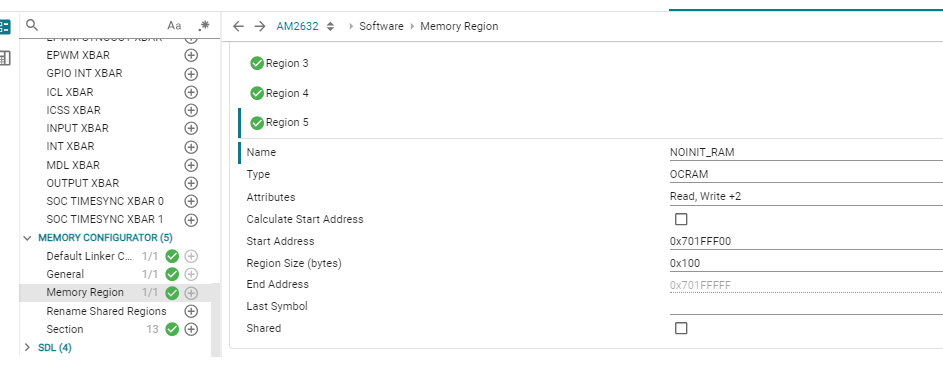Open the Type OCRAM dropdown

806,174
